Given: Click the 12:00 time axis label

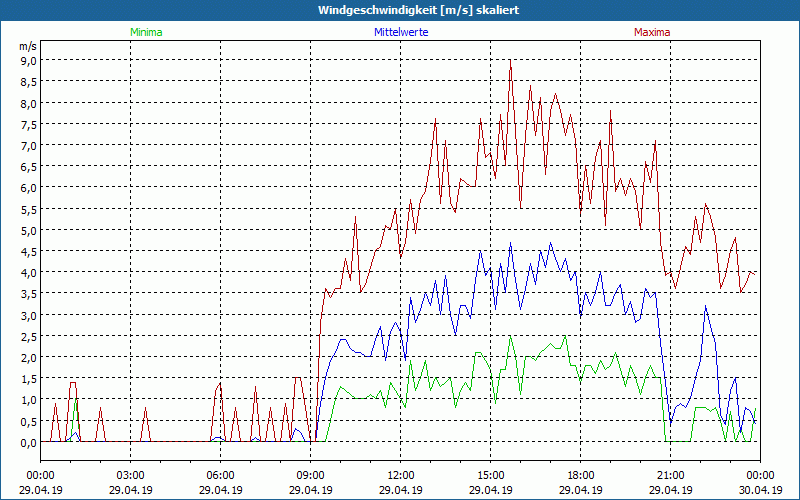Looking at the screenshot, I should click(x=401, y=476).
